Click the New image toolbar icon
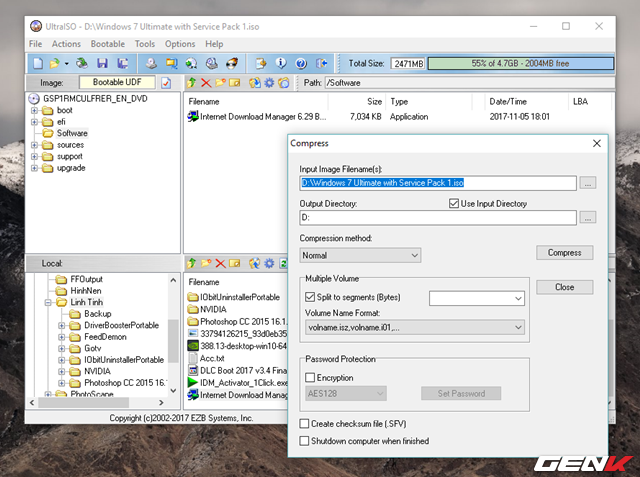The width and height of the screenshot is (640, 477). pyautogui.click(x=38, y=63)
